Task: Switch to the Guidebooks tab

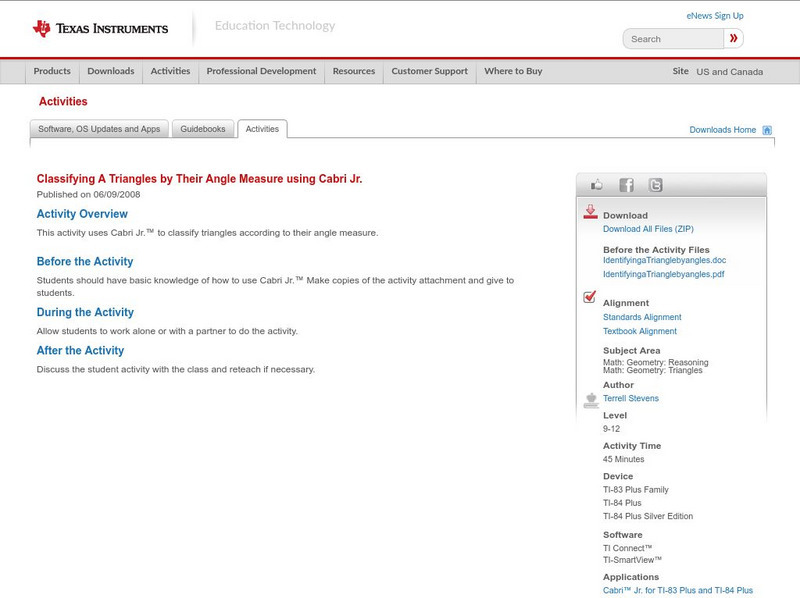Action: pyautogui.click(x=203, y=129)
